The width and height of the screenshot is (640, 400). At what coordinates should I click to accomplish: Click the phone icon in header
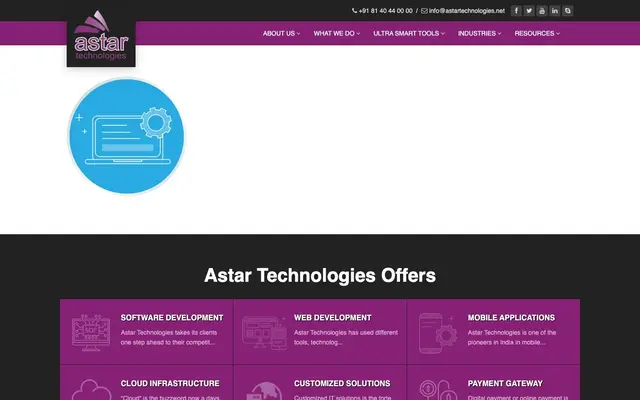[354, 11]
